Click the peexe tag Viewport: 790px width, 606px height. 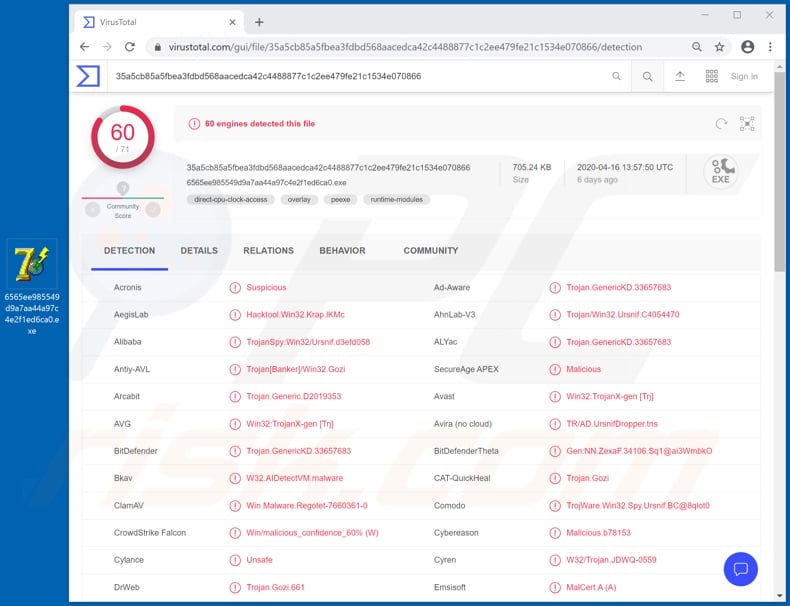point(341,199)
